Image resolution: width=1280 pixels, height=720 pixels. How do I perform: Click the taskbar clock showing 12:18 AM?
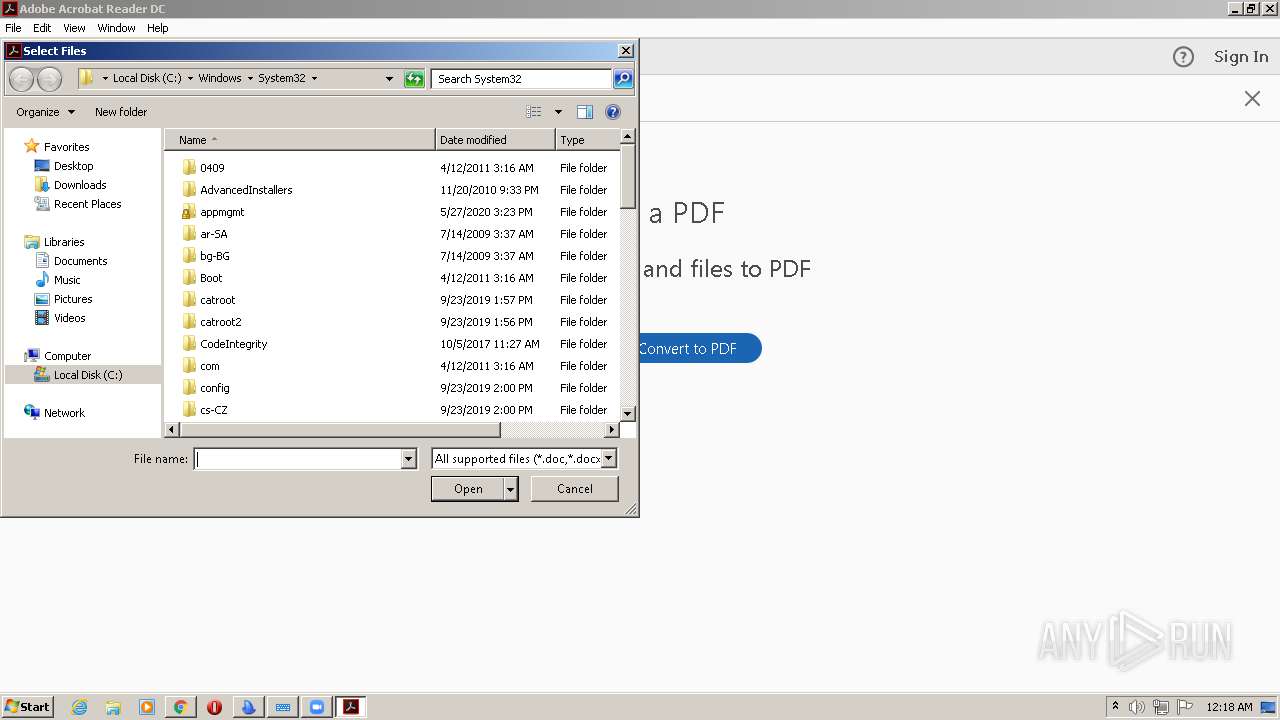point(1229,707)
